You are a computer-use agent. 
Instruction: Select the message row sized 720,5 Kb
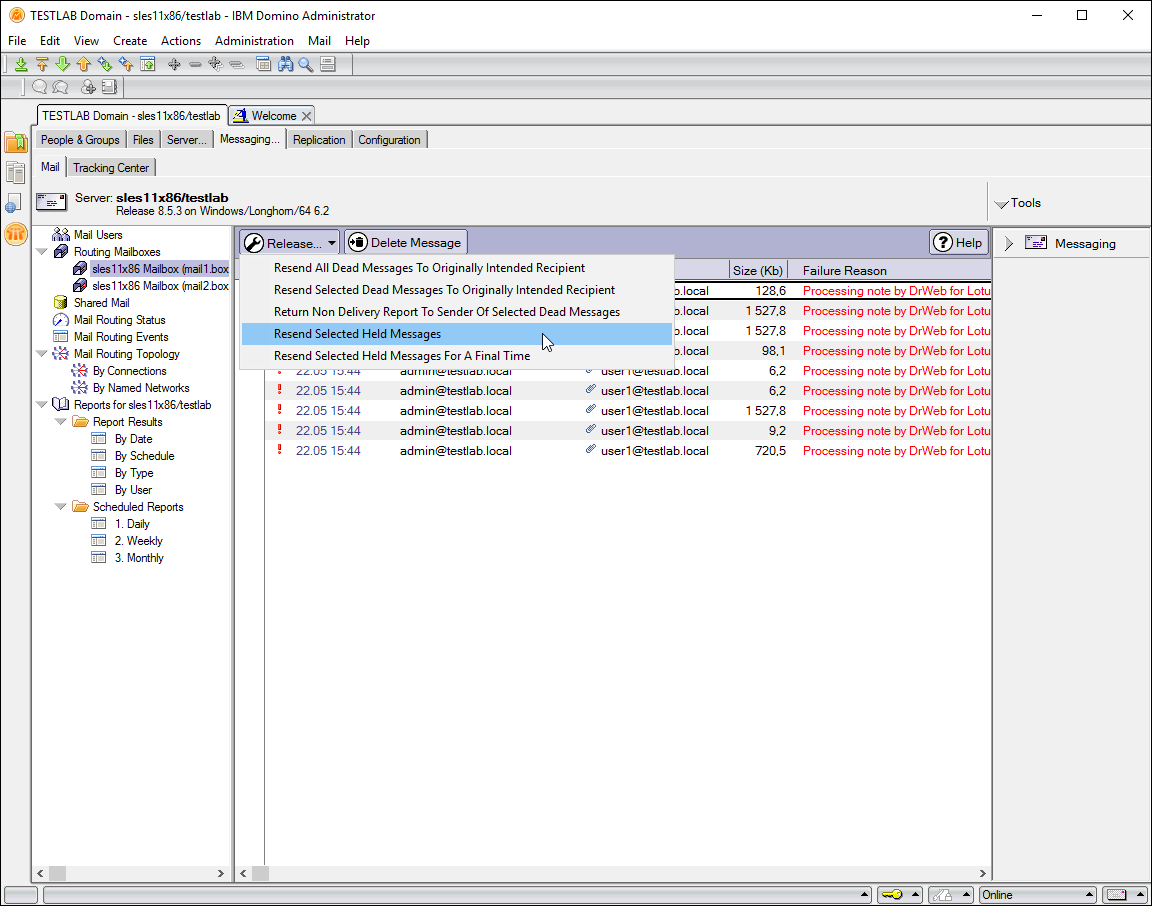[628, 451]
